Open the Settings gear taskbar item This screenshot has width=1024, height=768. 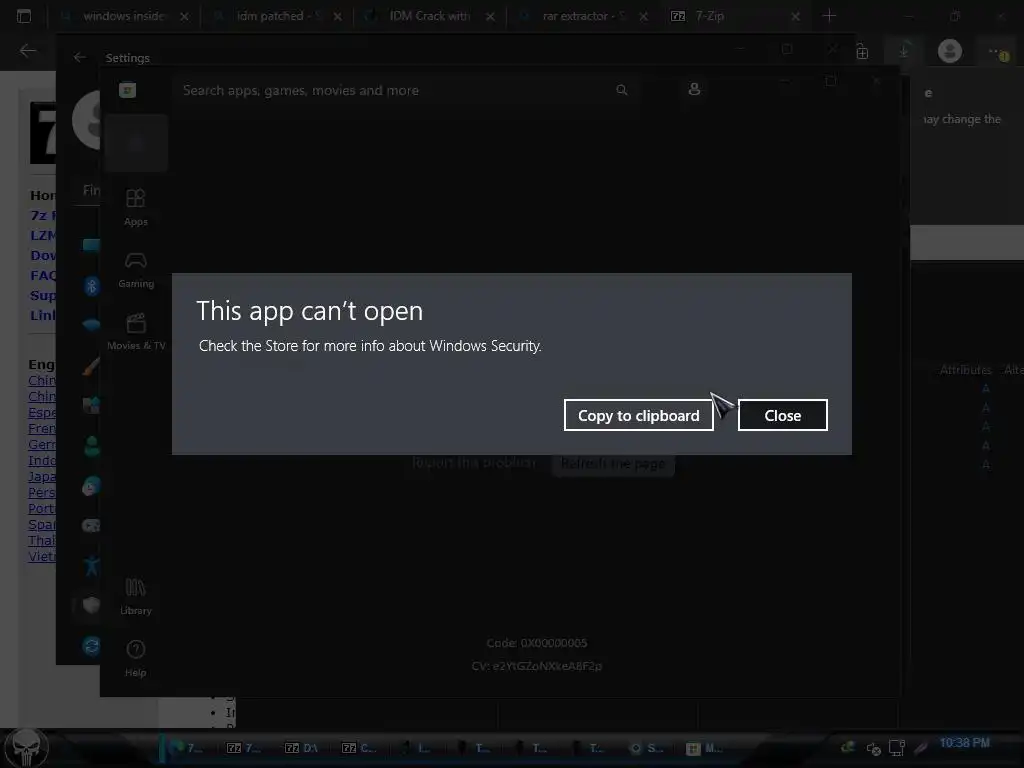pos(647,748)
